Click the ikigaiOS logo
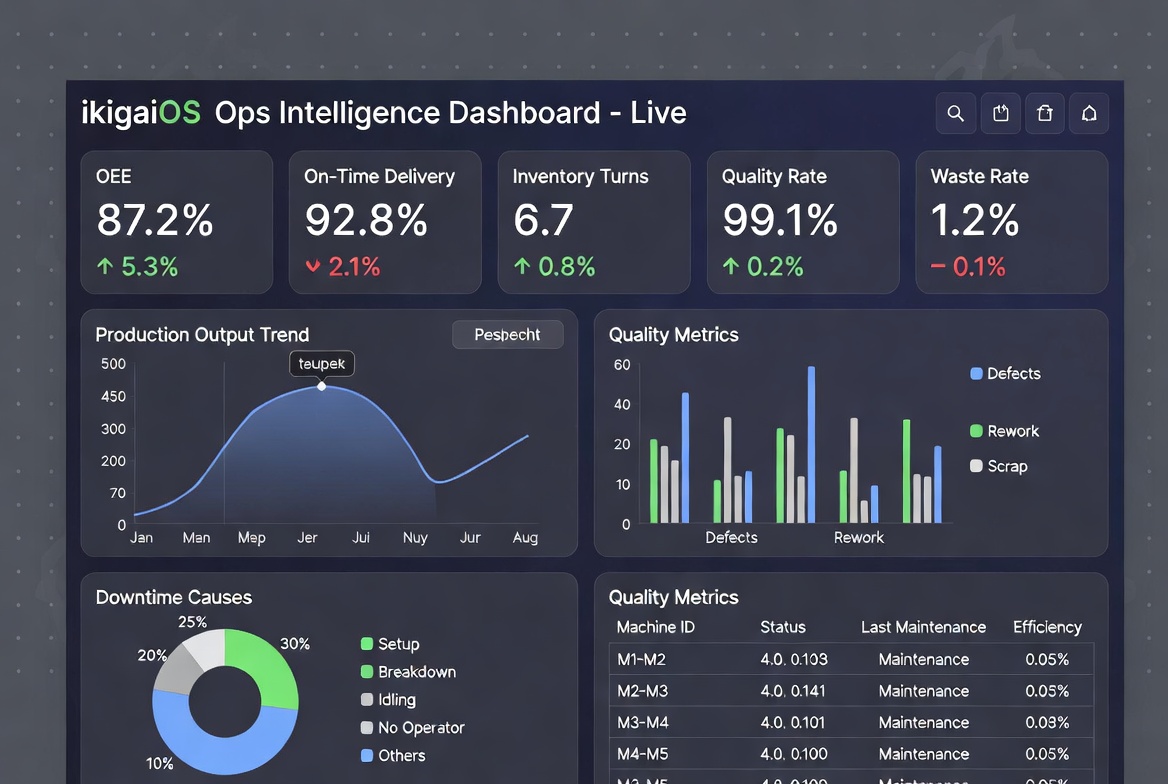This screenshot has height=784, width=1168. (140, 112)
